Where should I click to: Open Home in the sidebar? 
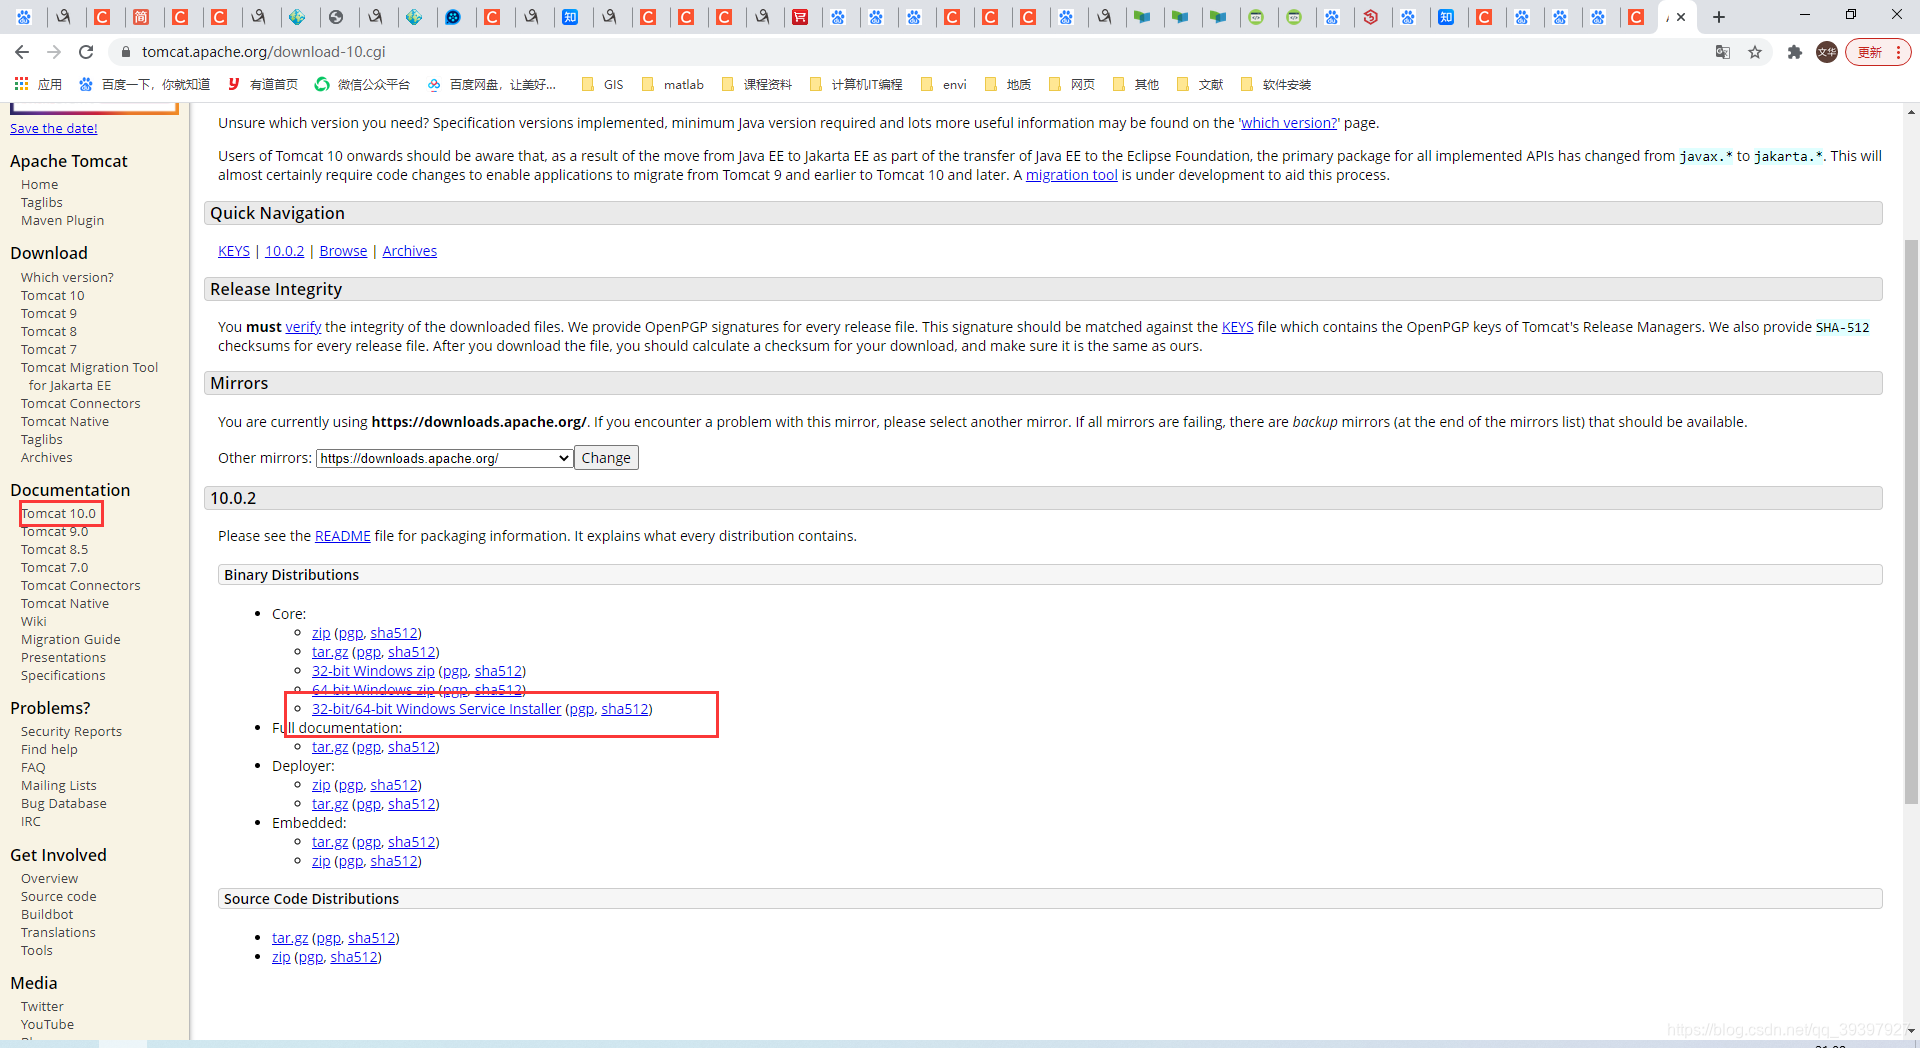click(39, 185)
